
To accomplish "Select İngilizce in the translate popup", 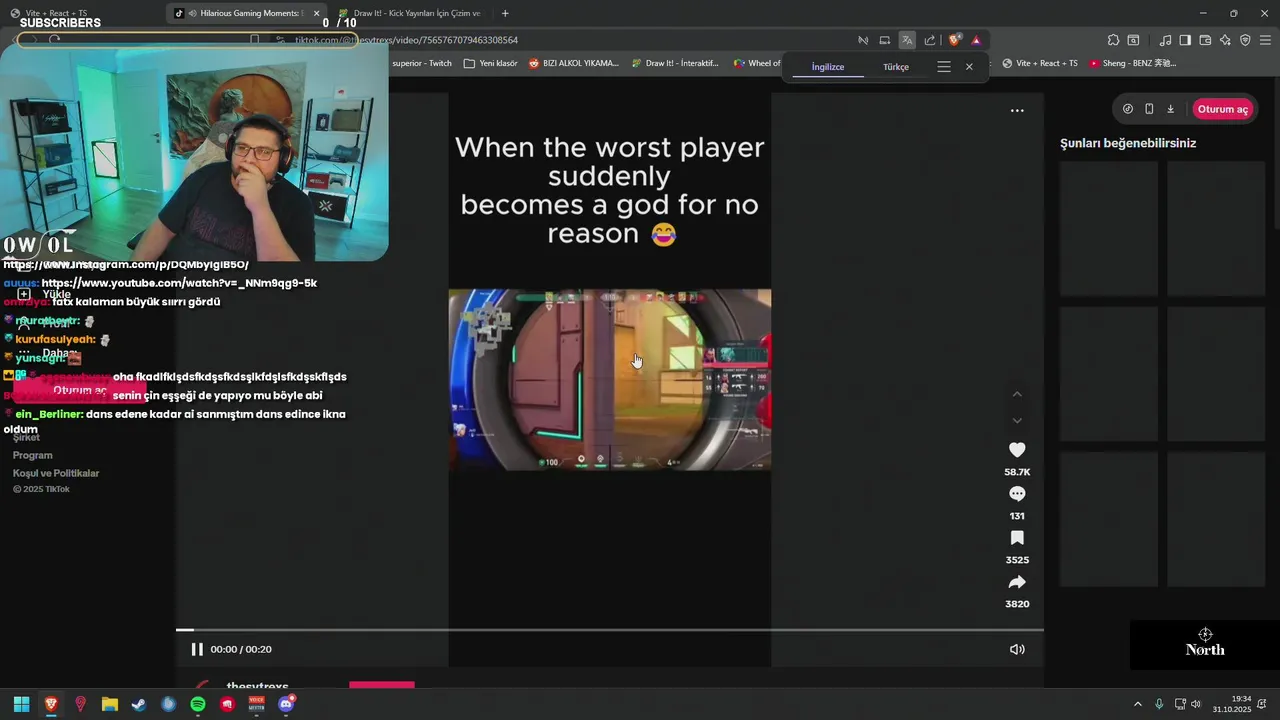I will [x=828, y=67].
